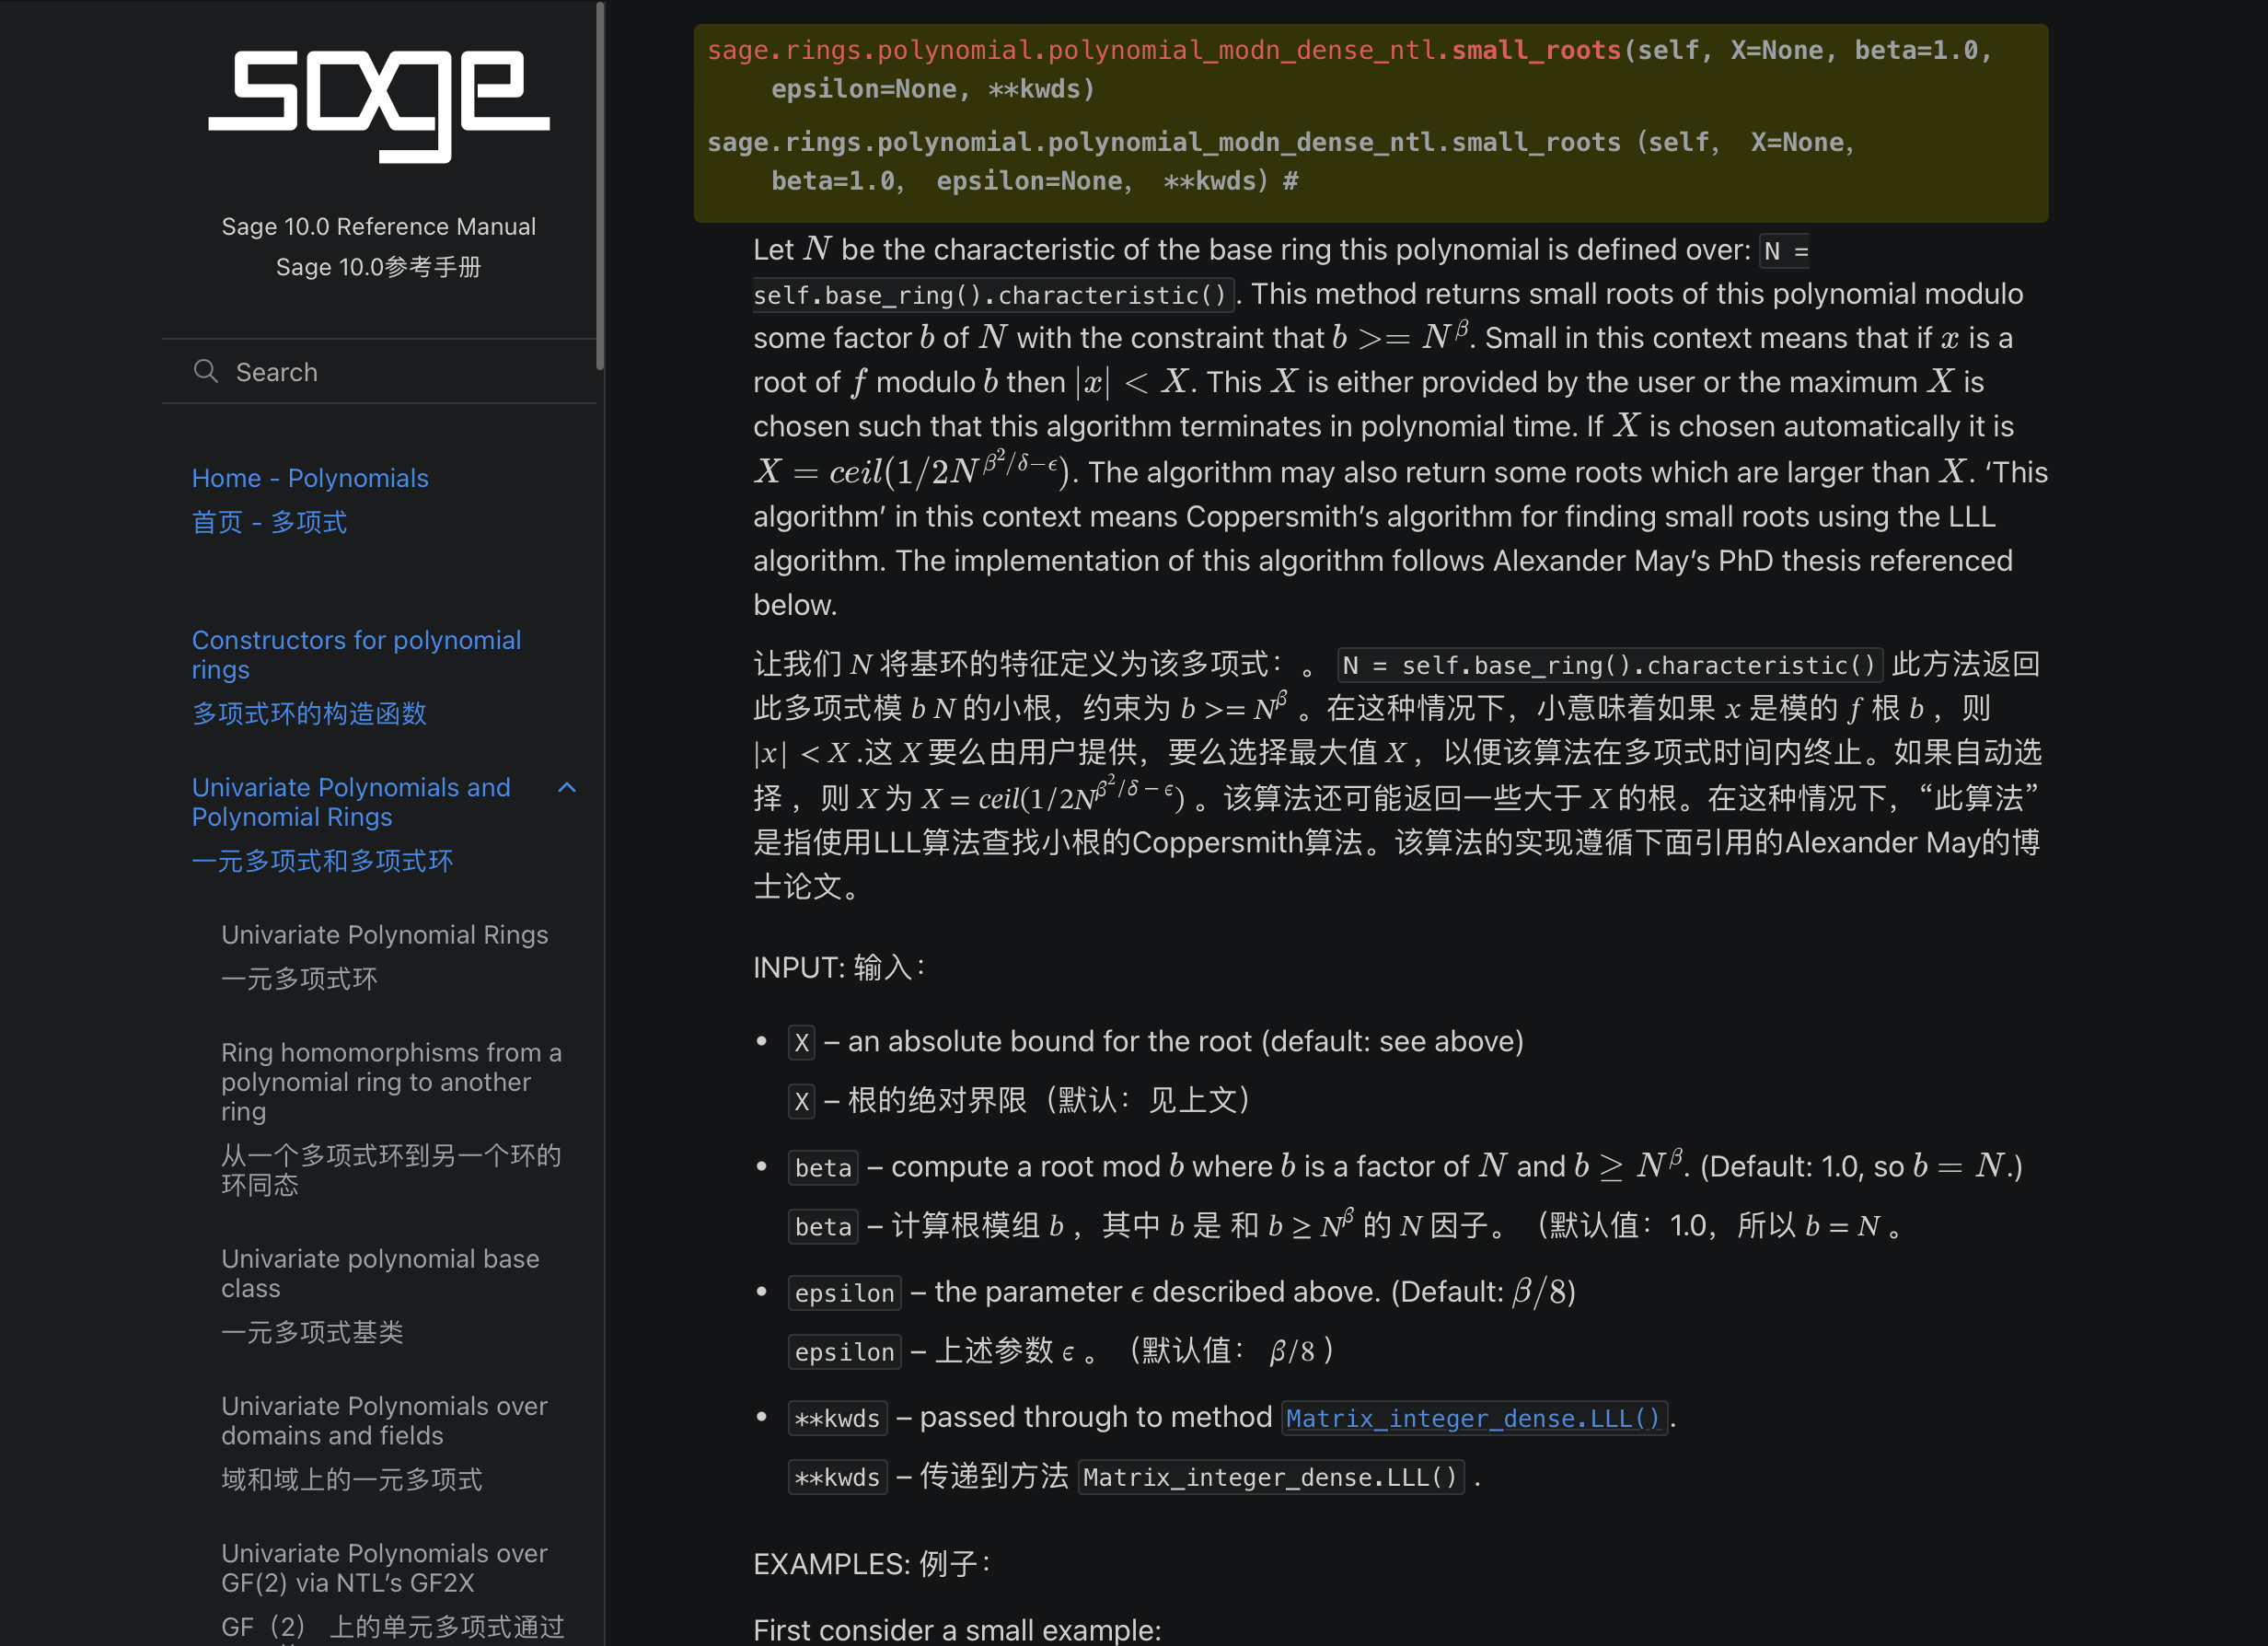Click Sage 10.0 Reference Manual title
The image size is (2268, 1646).
pyautogui.click(x=378, y=227)
